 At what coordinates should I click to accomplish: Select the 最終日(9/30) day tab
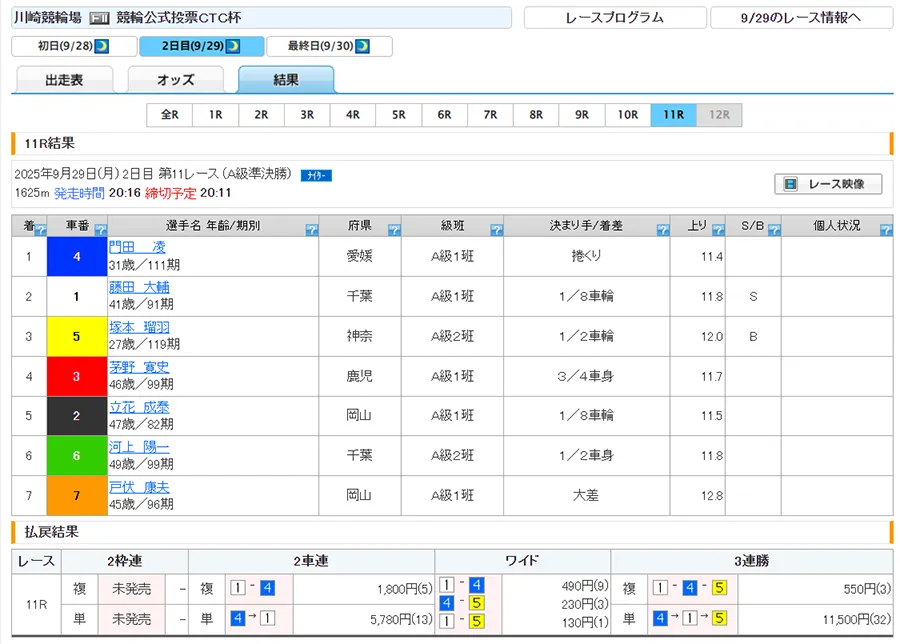(x=329, y=47)
